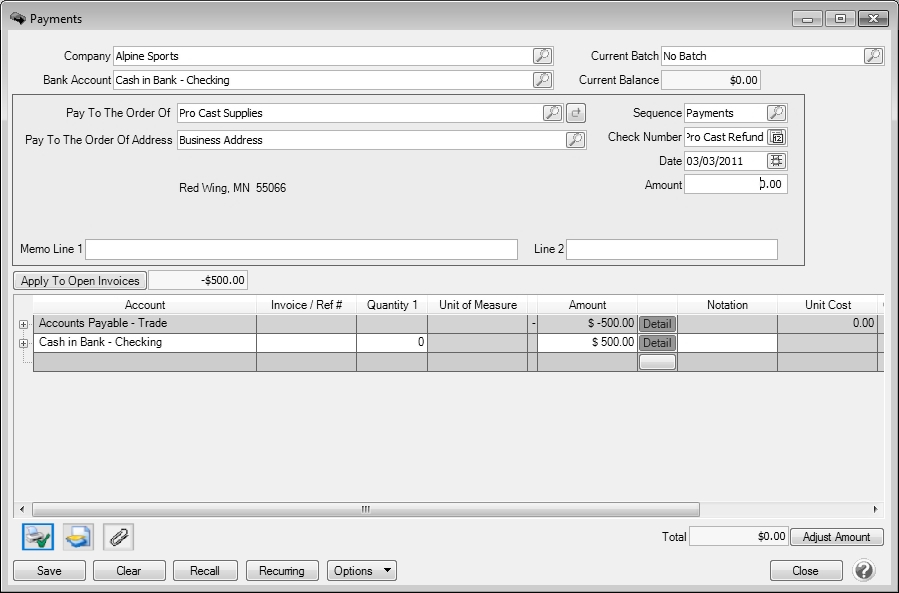The image size is (899, 593).
Task: Click the paperclip attachment icon
Action: pos(117,537)
